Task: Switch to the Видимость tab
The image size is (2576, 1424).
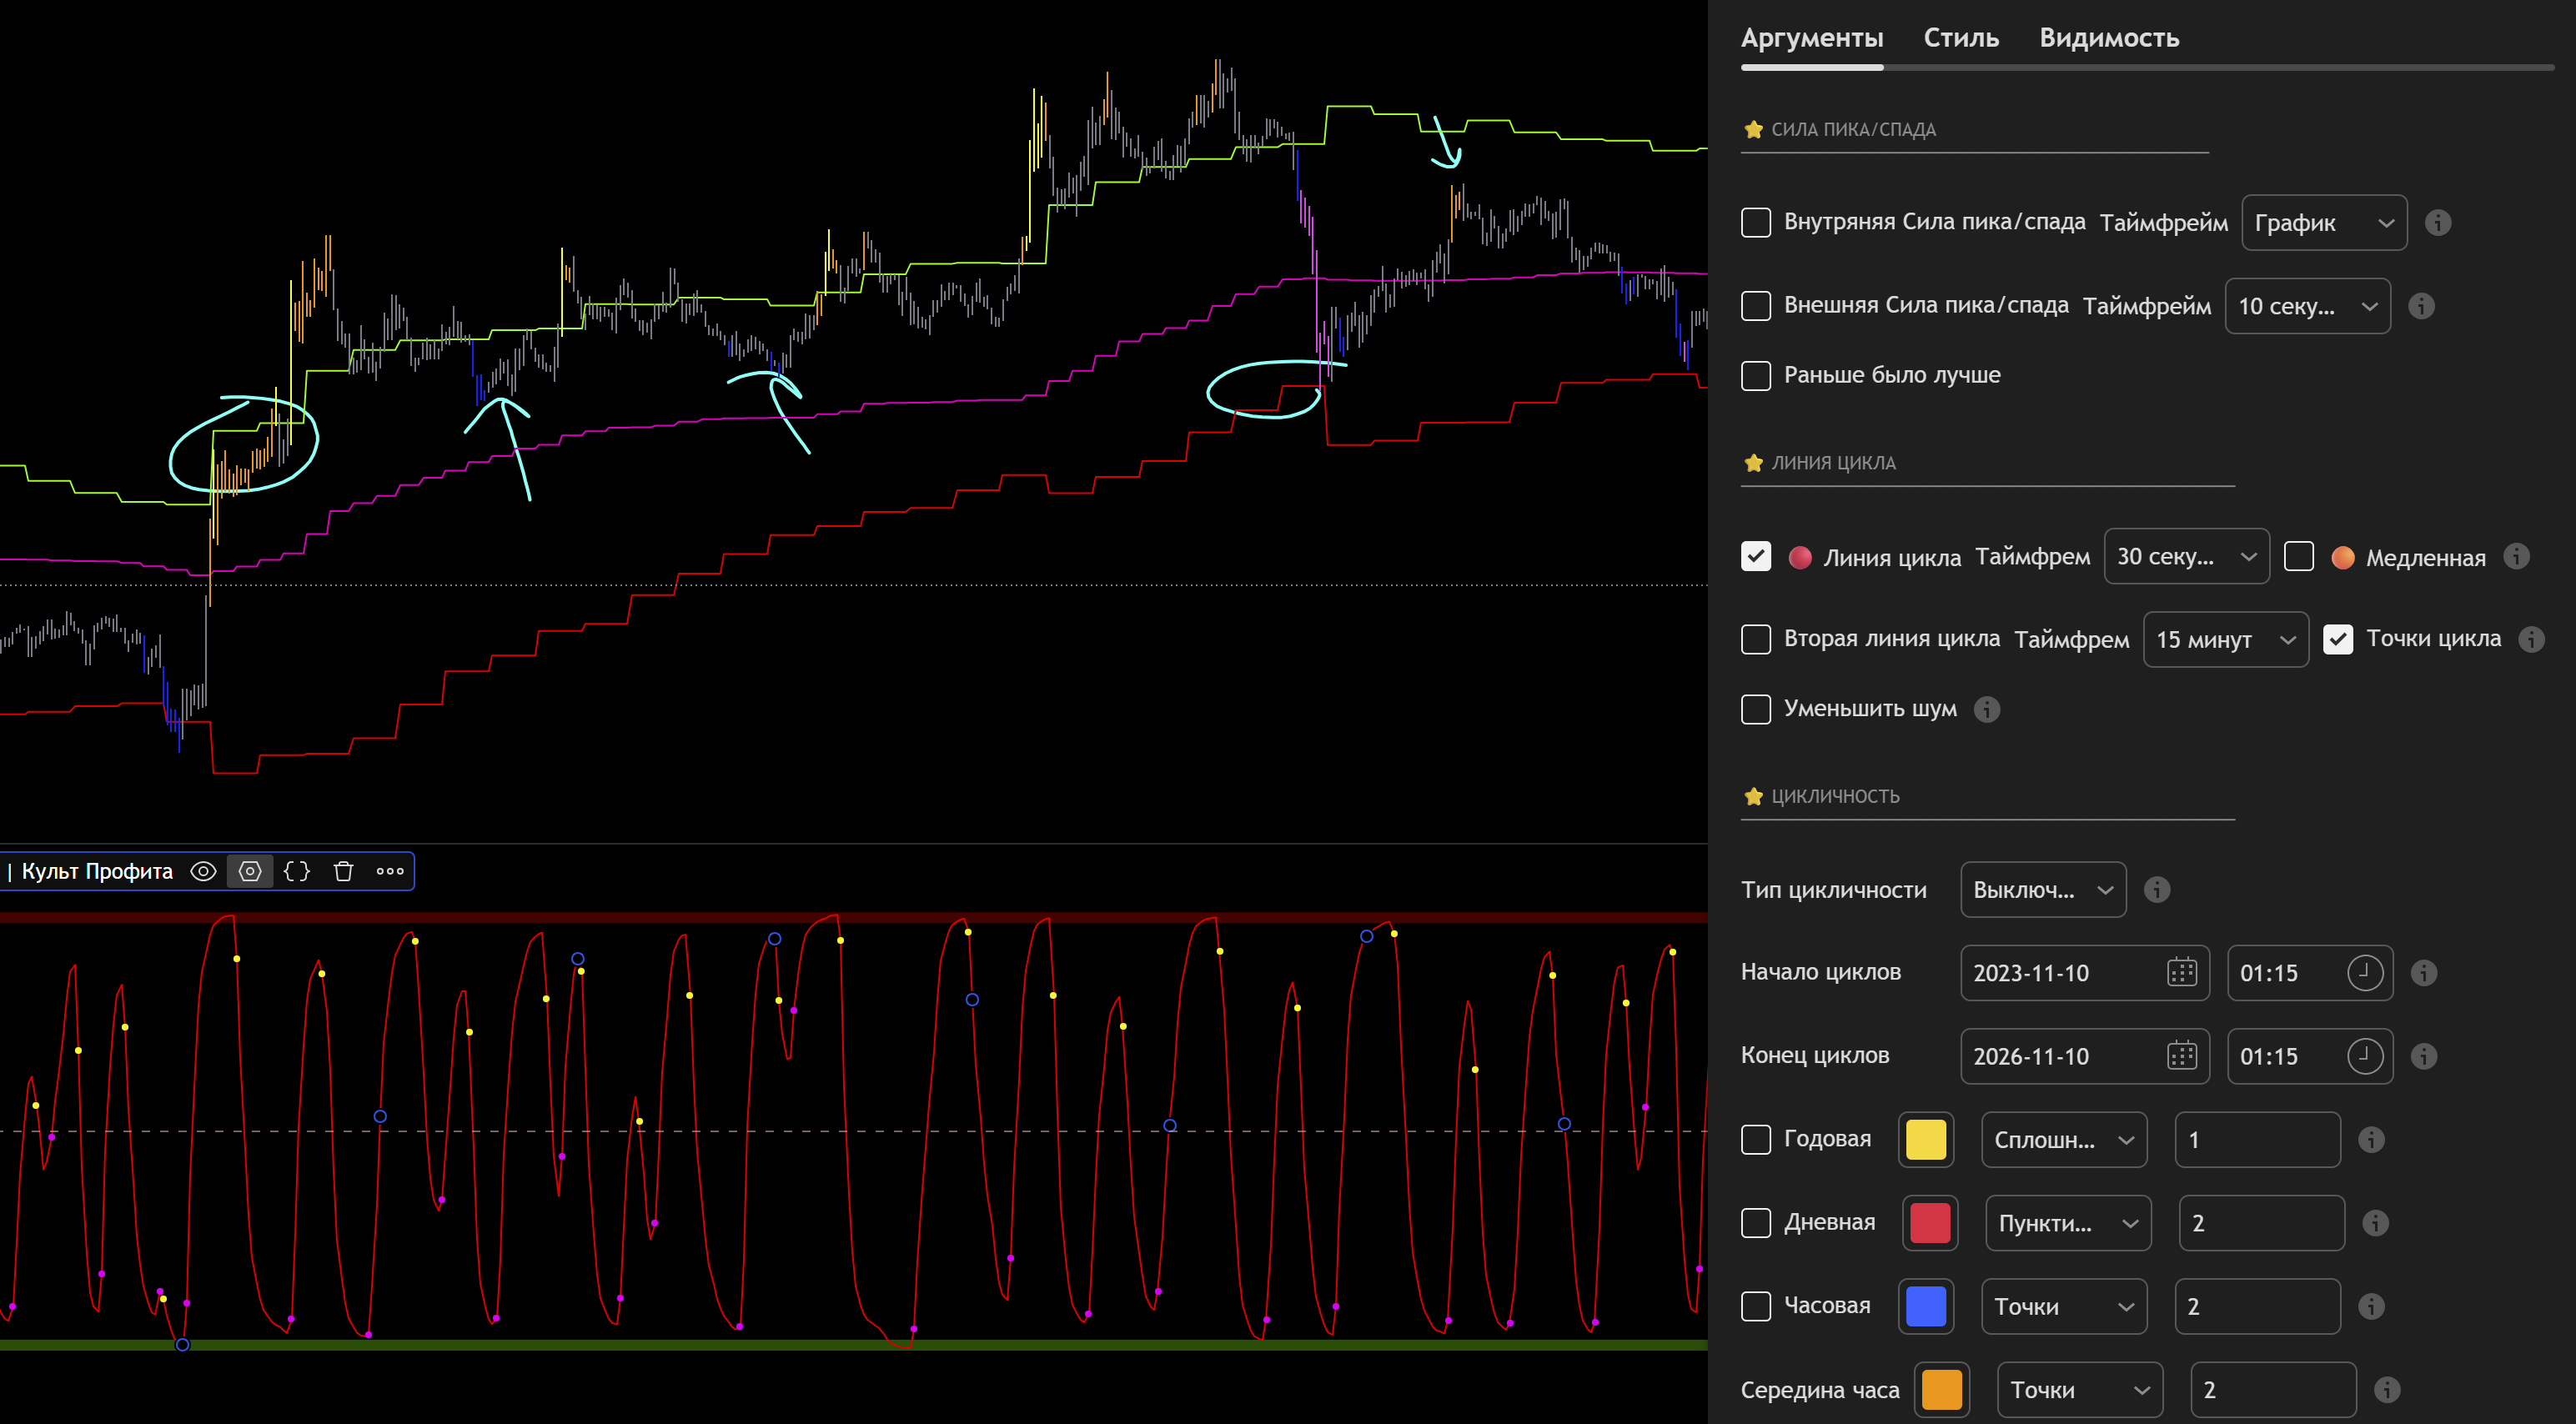Action: point(2108,38)
